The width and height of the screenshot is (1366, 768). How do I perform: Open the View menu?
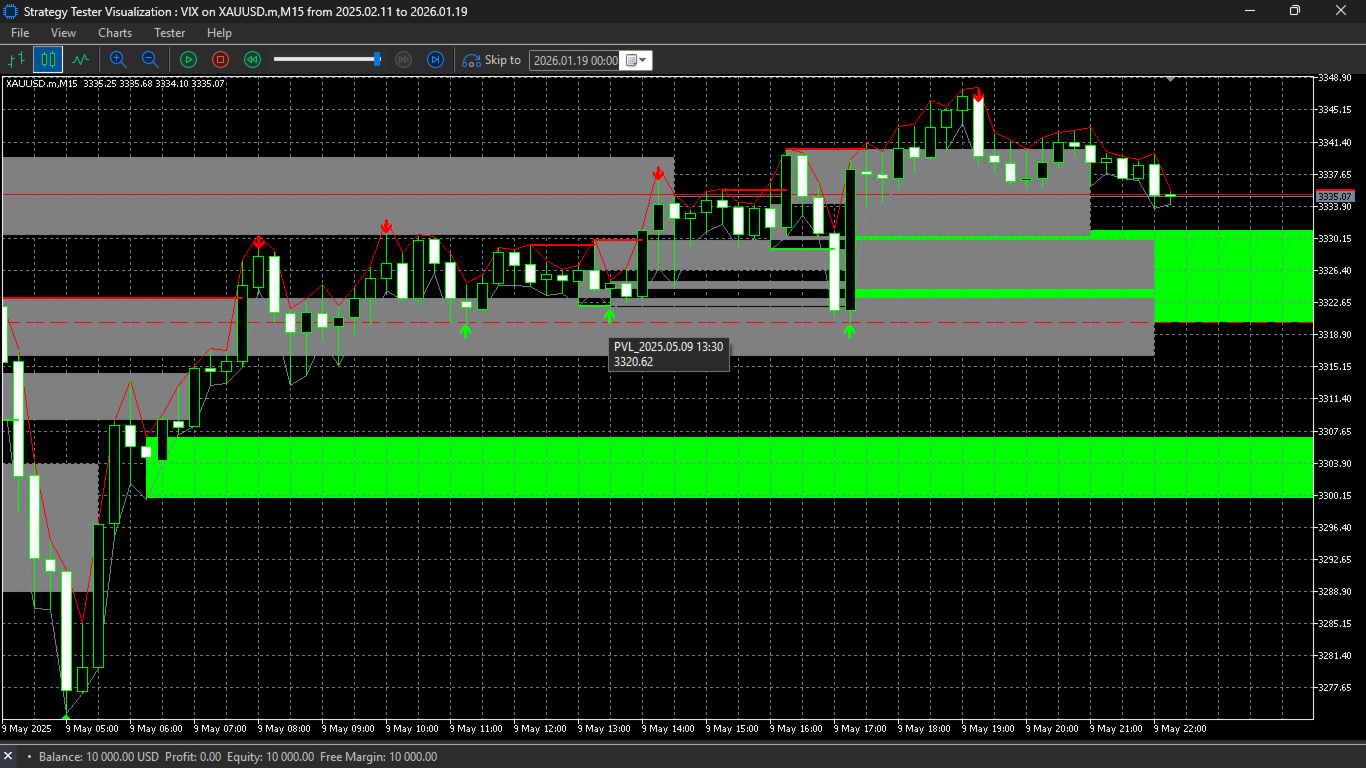point(63,33)
